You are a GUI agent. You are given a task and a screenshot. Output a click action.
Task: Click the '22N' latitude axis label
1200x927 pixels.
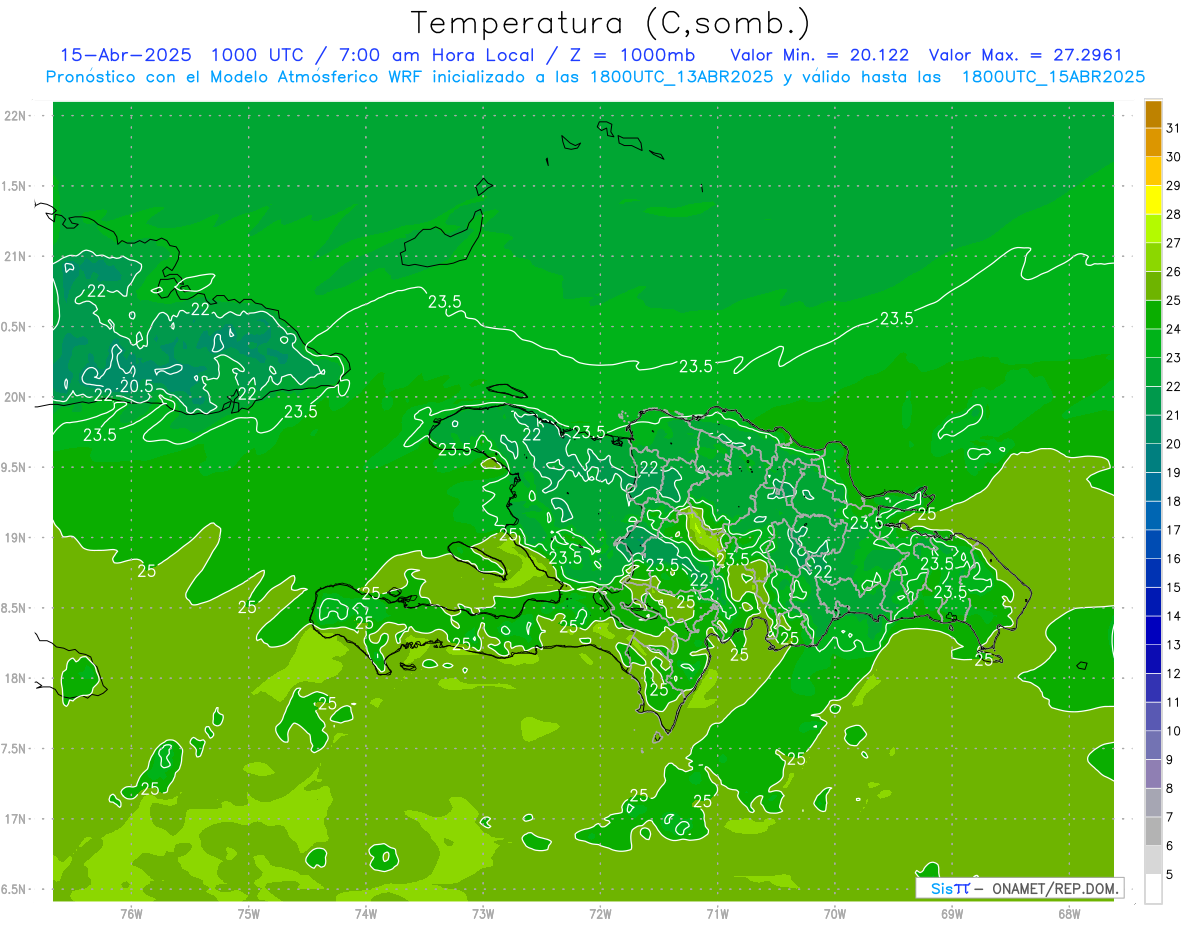pyautogui.click(x=15, y=116)
